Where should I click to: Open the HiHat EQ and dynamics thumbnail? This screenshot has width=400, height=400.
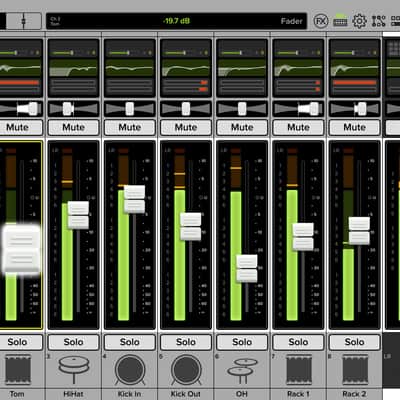[74, 68]
